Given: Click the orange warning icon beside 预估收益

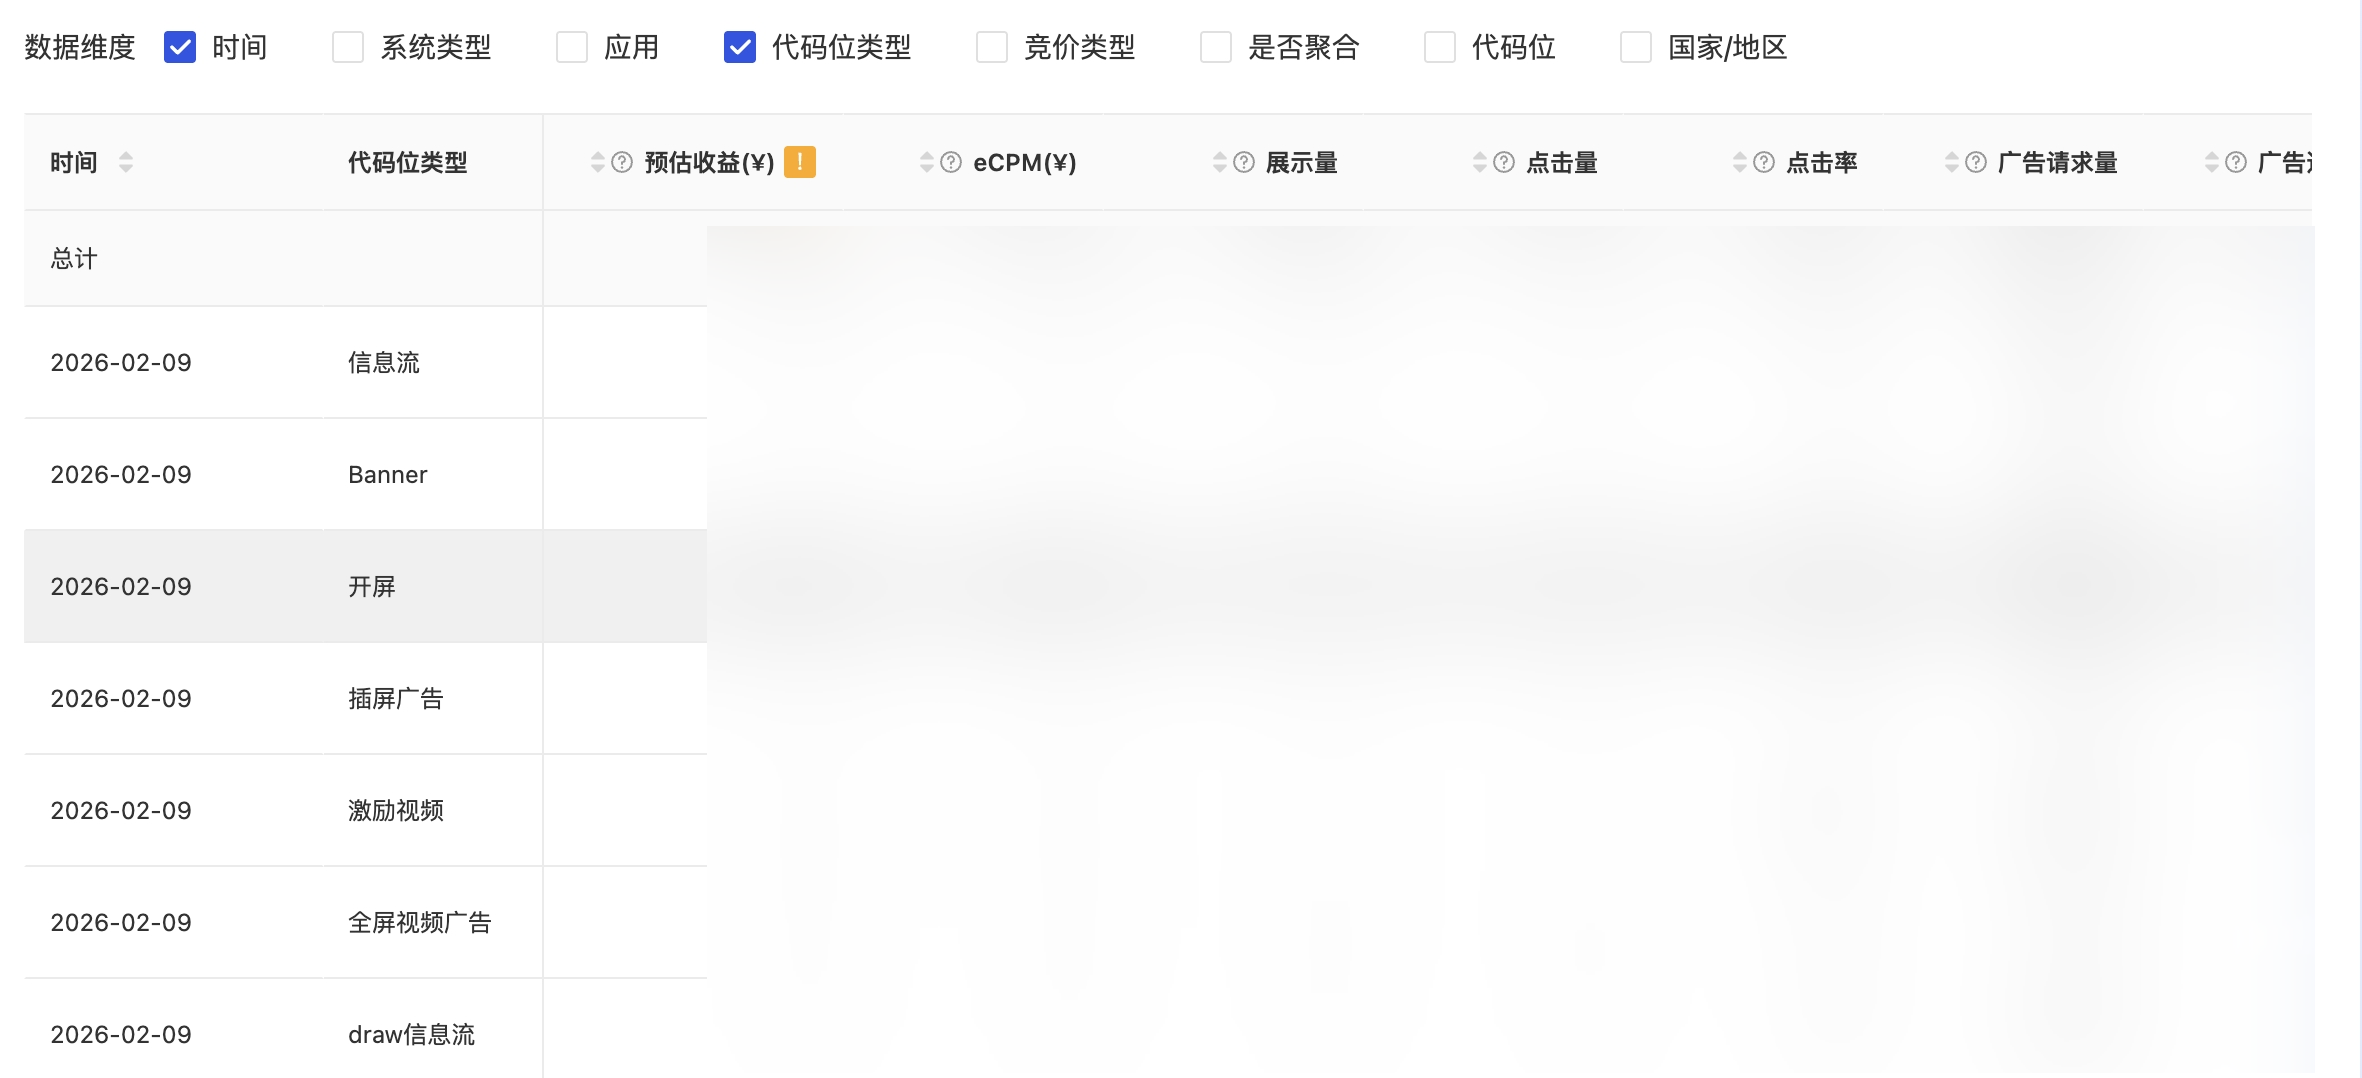Looking at the screenshot, I should coord(799,162).
